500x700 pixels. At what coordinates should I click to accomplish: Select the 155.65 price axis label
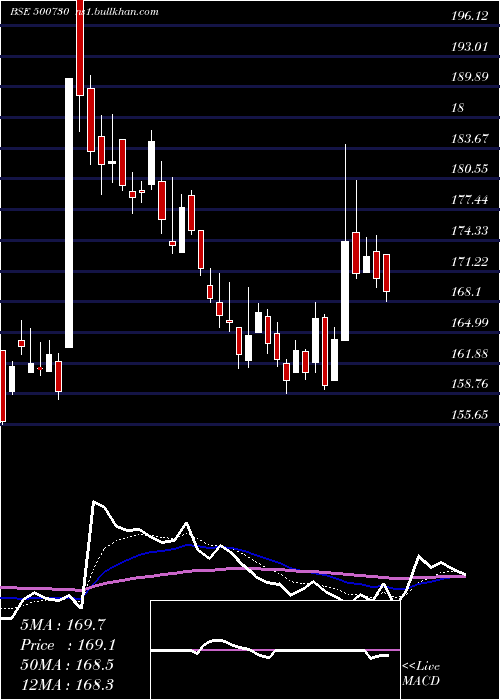tap(469, 414)
